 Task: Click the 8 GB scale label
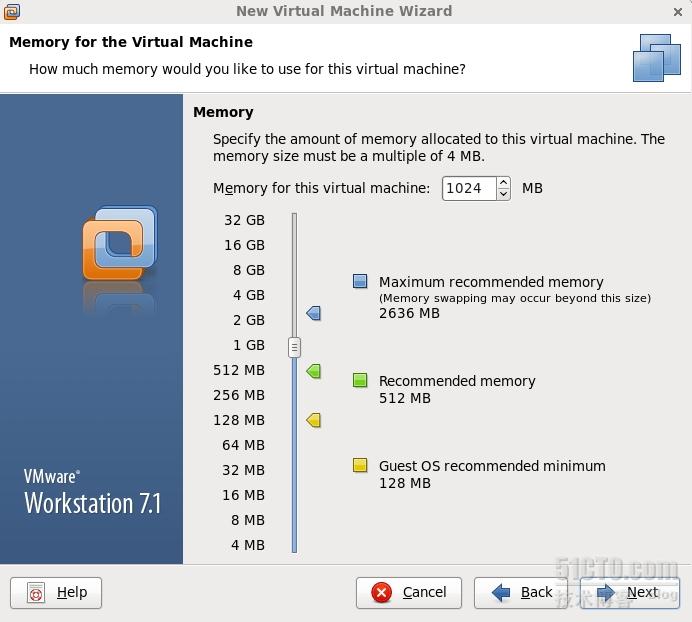(x=249, y=270)
